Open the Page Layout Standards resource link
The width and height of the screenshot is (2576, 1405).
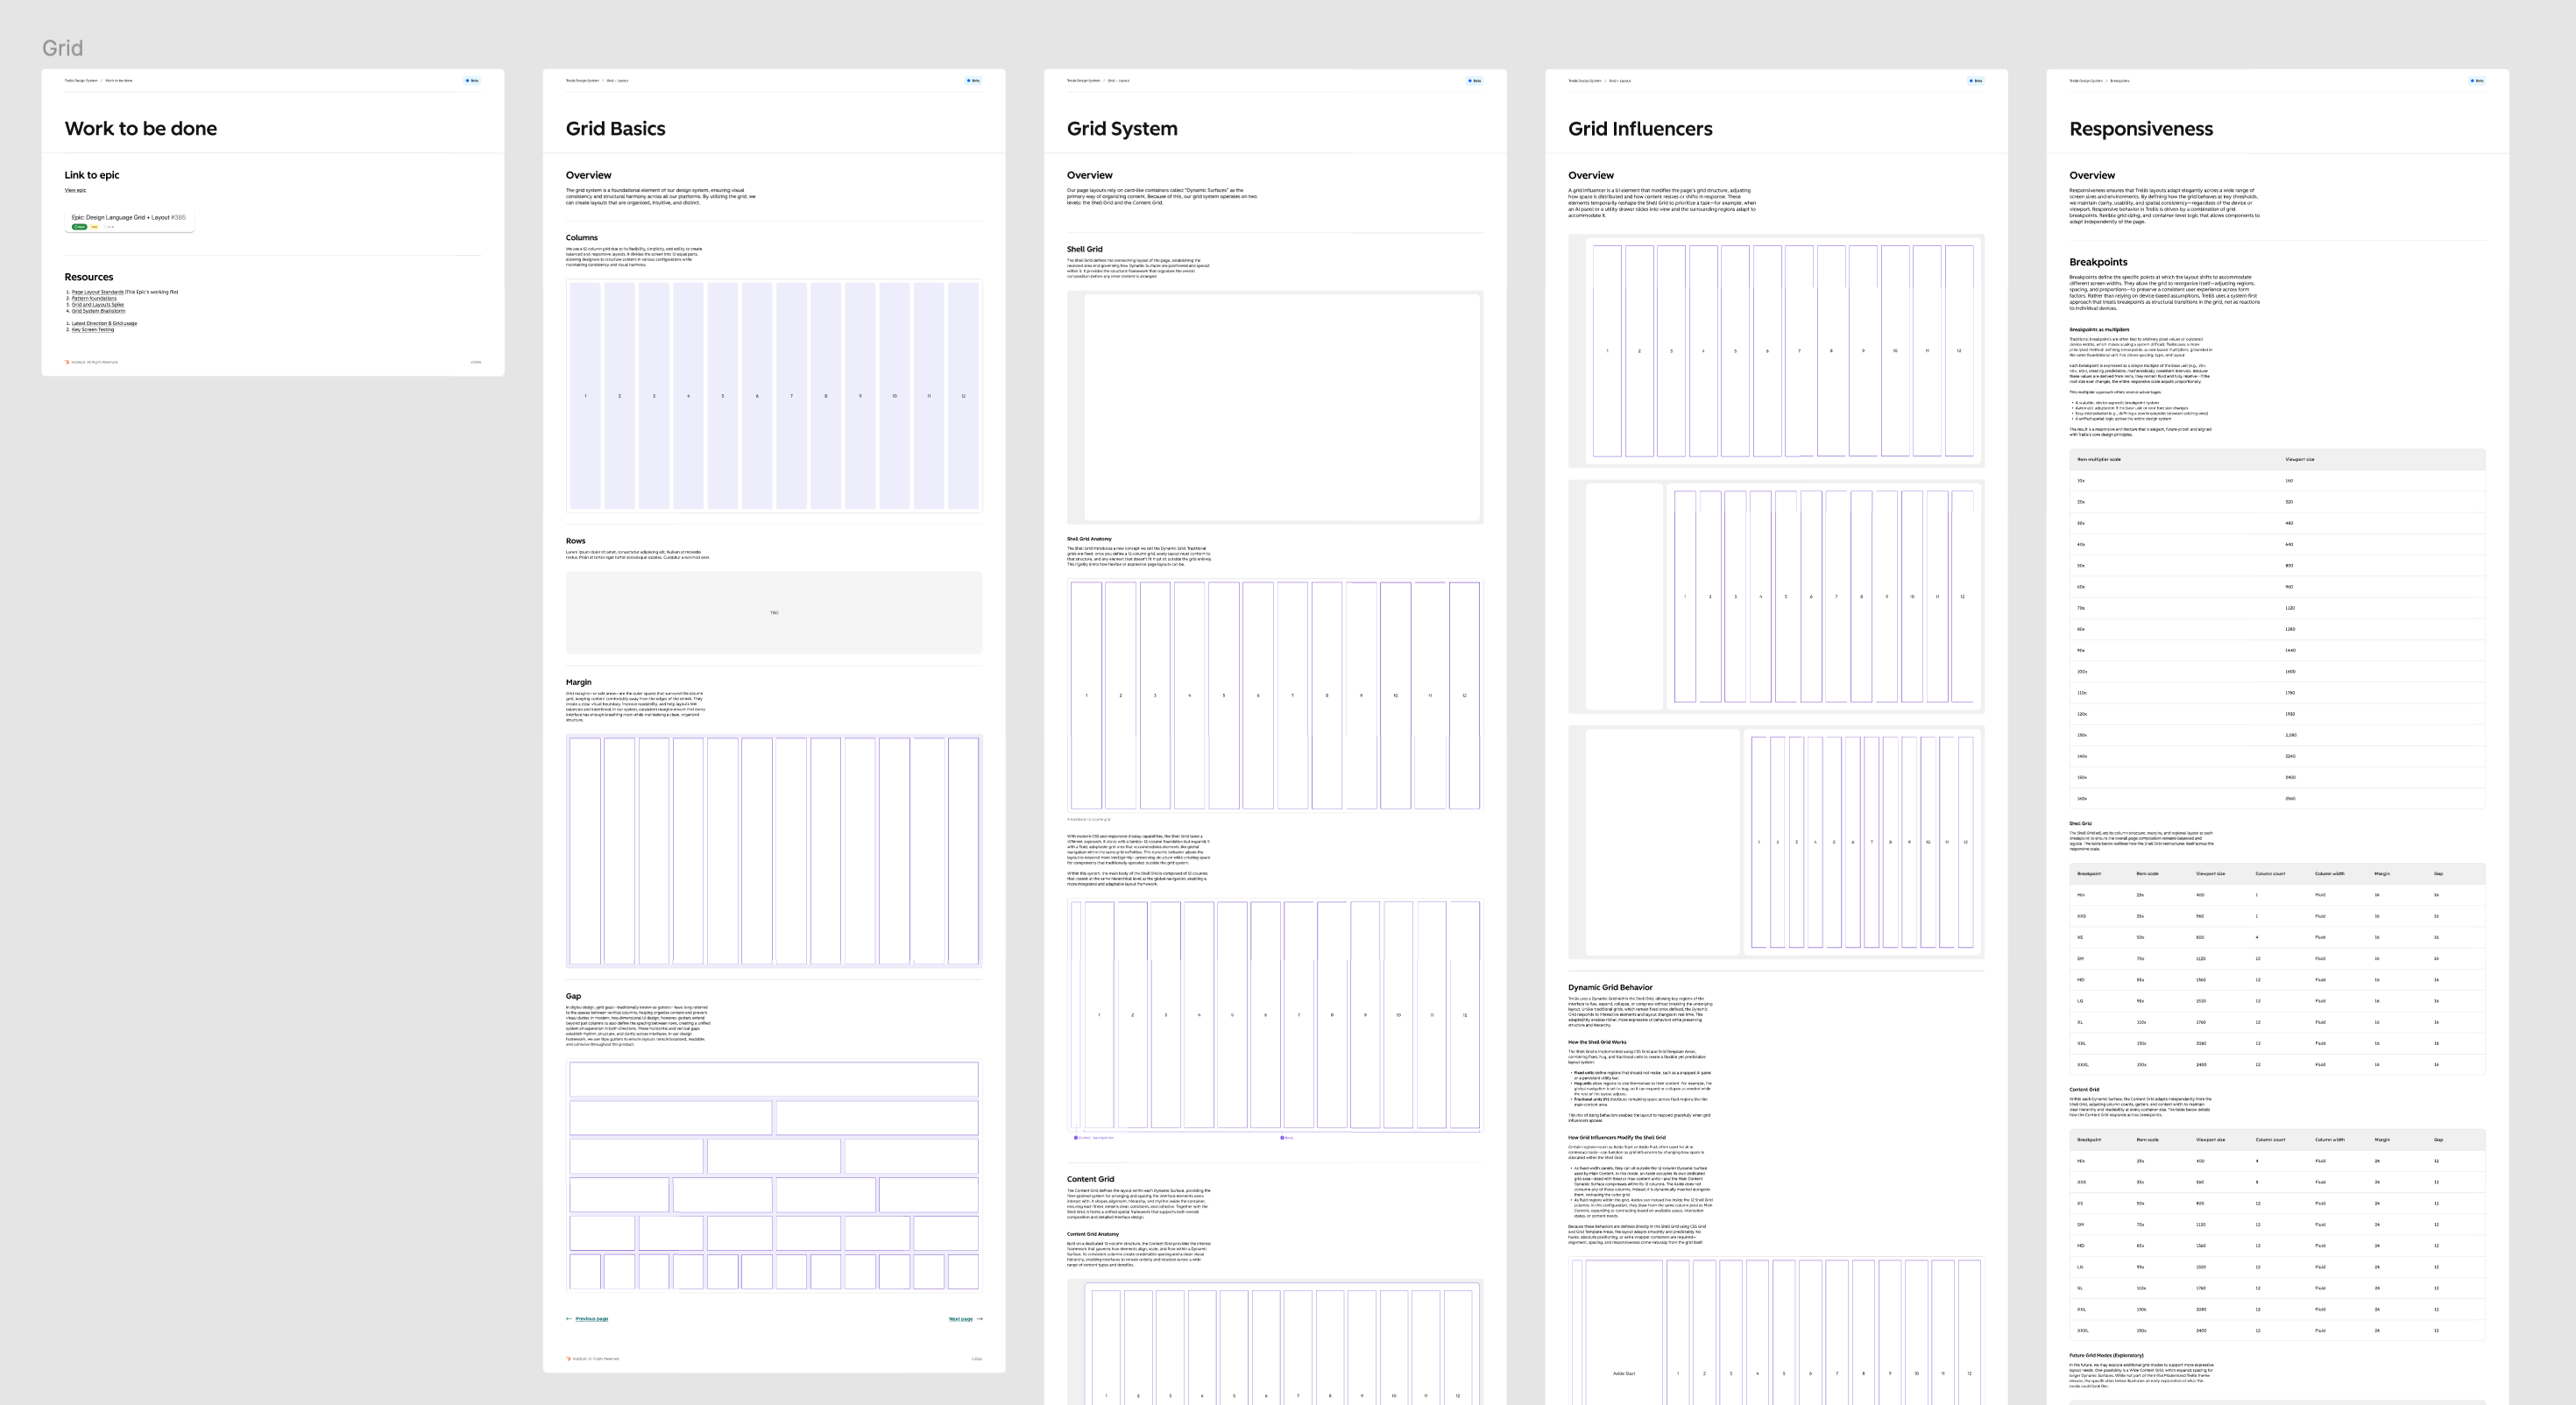point(98,292)
